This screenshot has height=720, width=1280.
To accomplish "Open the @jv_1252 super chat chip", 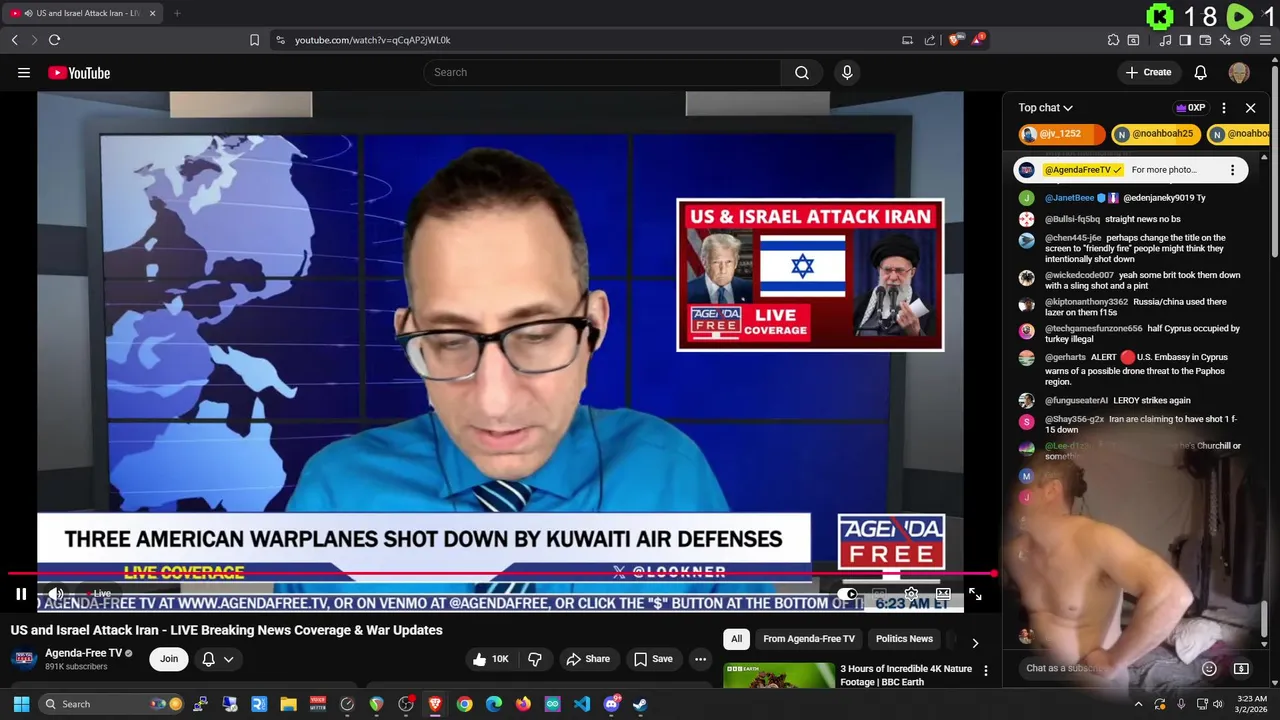I will point(1062,134).
